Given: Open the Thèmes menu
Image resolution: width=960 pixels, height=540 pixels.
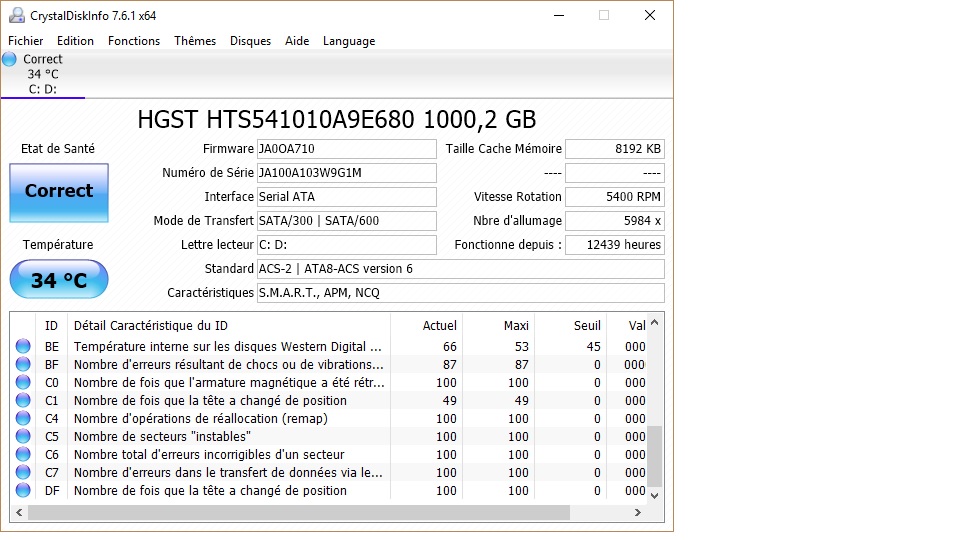Looking at the screenshot, I should pos(195,41).
